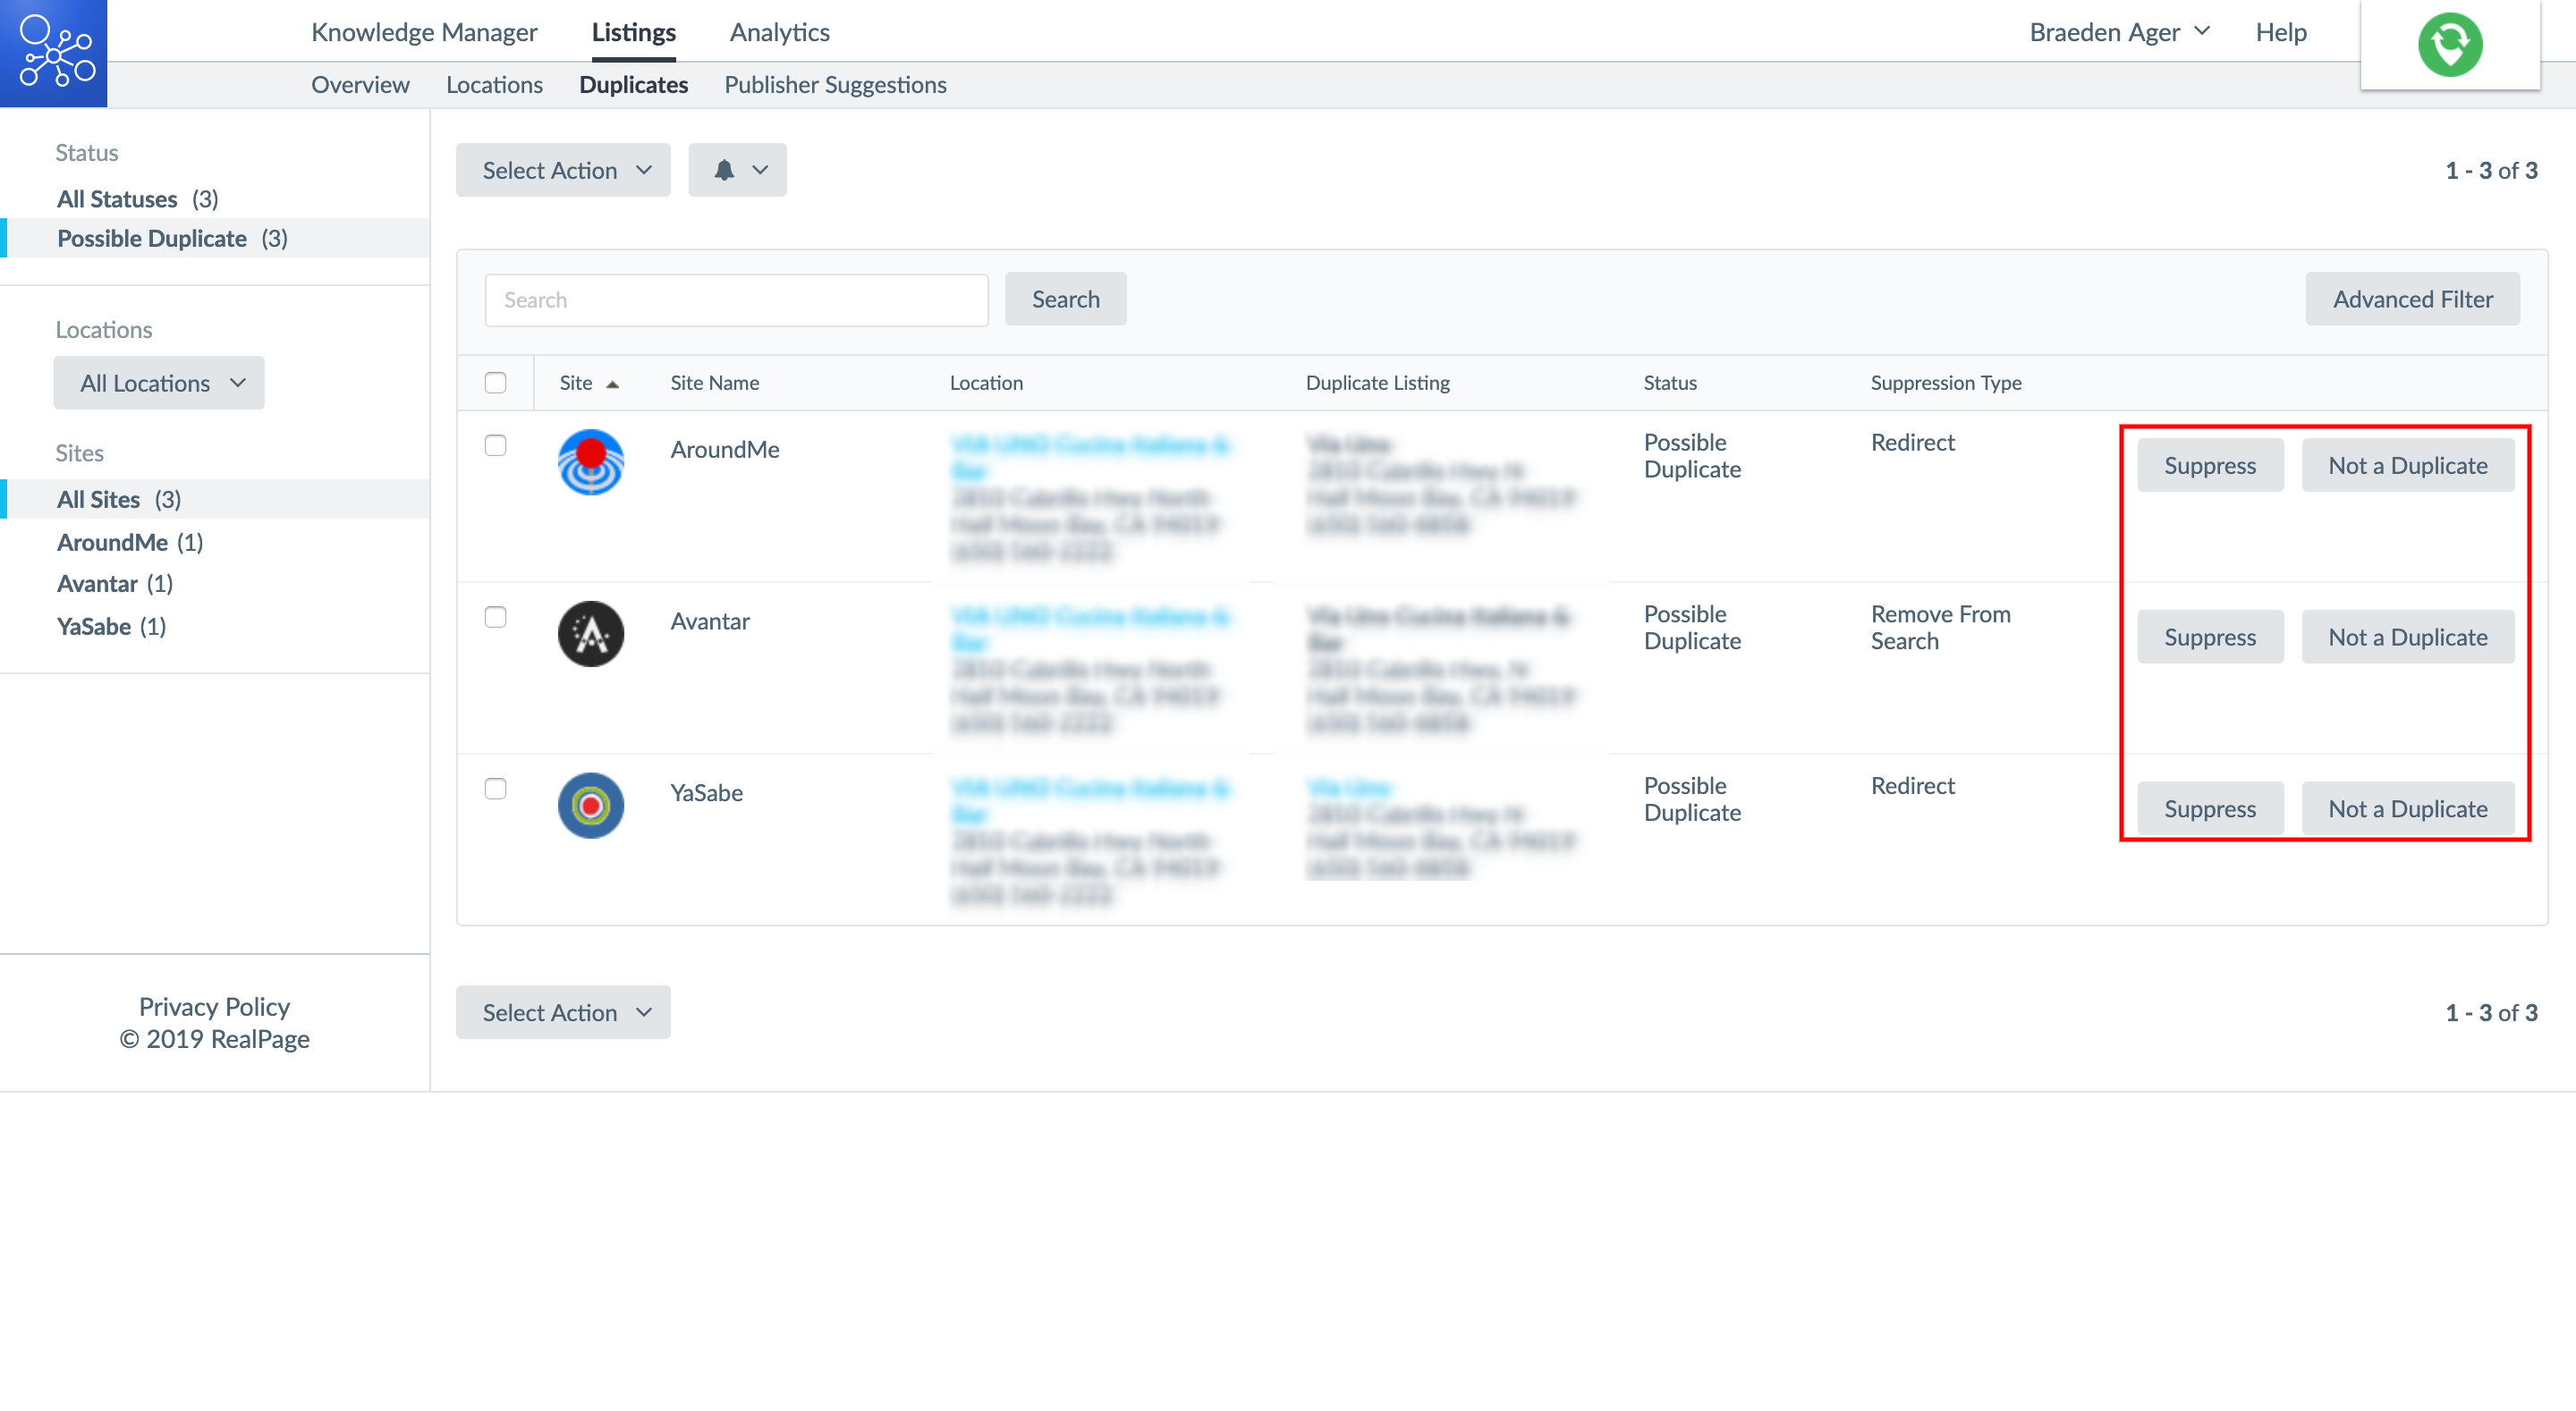The height and width of the screenshot is (1411, 2576).
Task: Click the Duplicate Listing column header
Action: click(1377, 383)
